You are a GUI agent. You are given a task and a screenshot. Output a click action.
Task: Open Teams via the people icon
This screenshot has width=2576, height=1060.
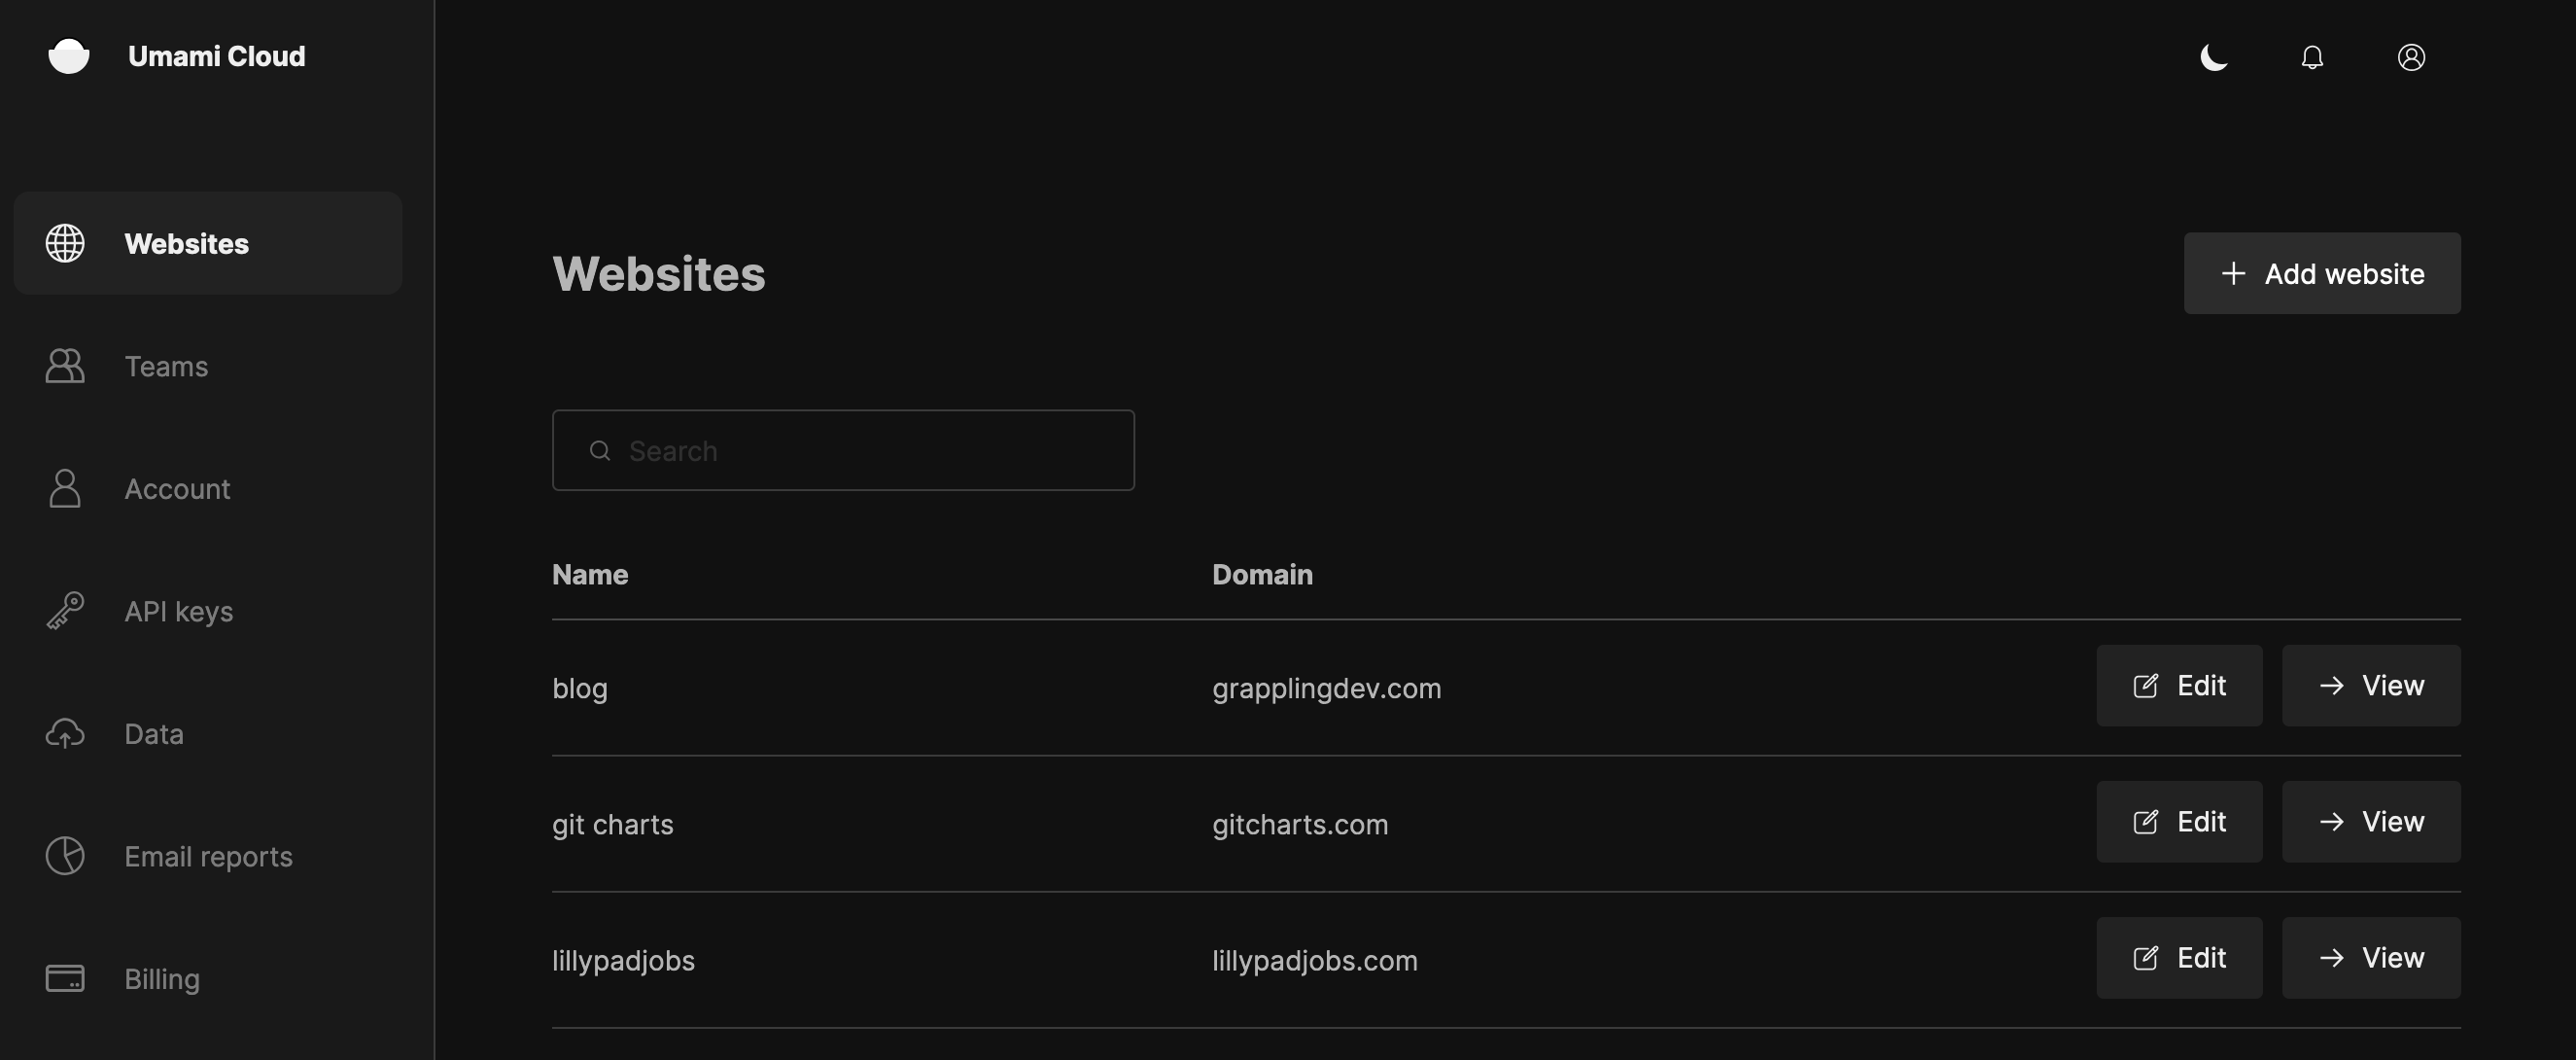pos(65,366)
